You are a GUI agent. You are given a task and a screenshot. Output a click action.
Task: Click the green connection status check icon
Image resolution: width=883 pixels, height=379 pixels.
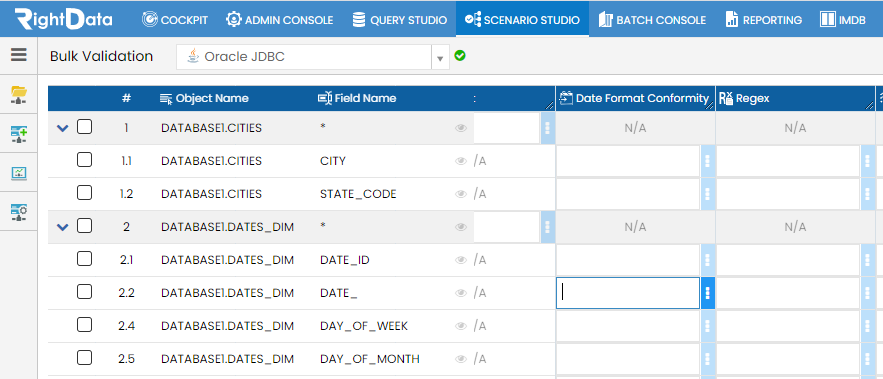460,56
